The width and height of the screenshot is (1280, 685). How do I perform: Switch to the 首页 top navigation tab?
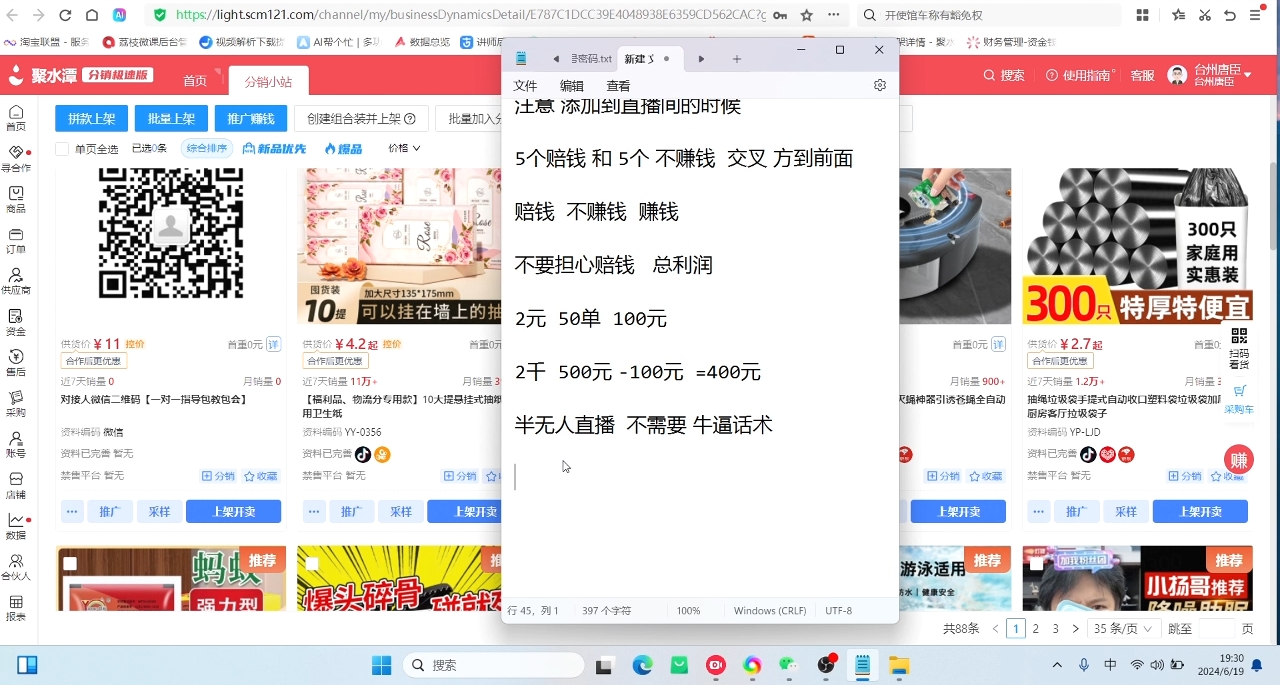tap(195, 81)
